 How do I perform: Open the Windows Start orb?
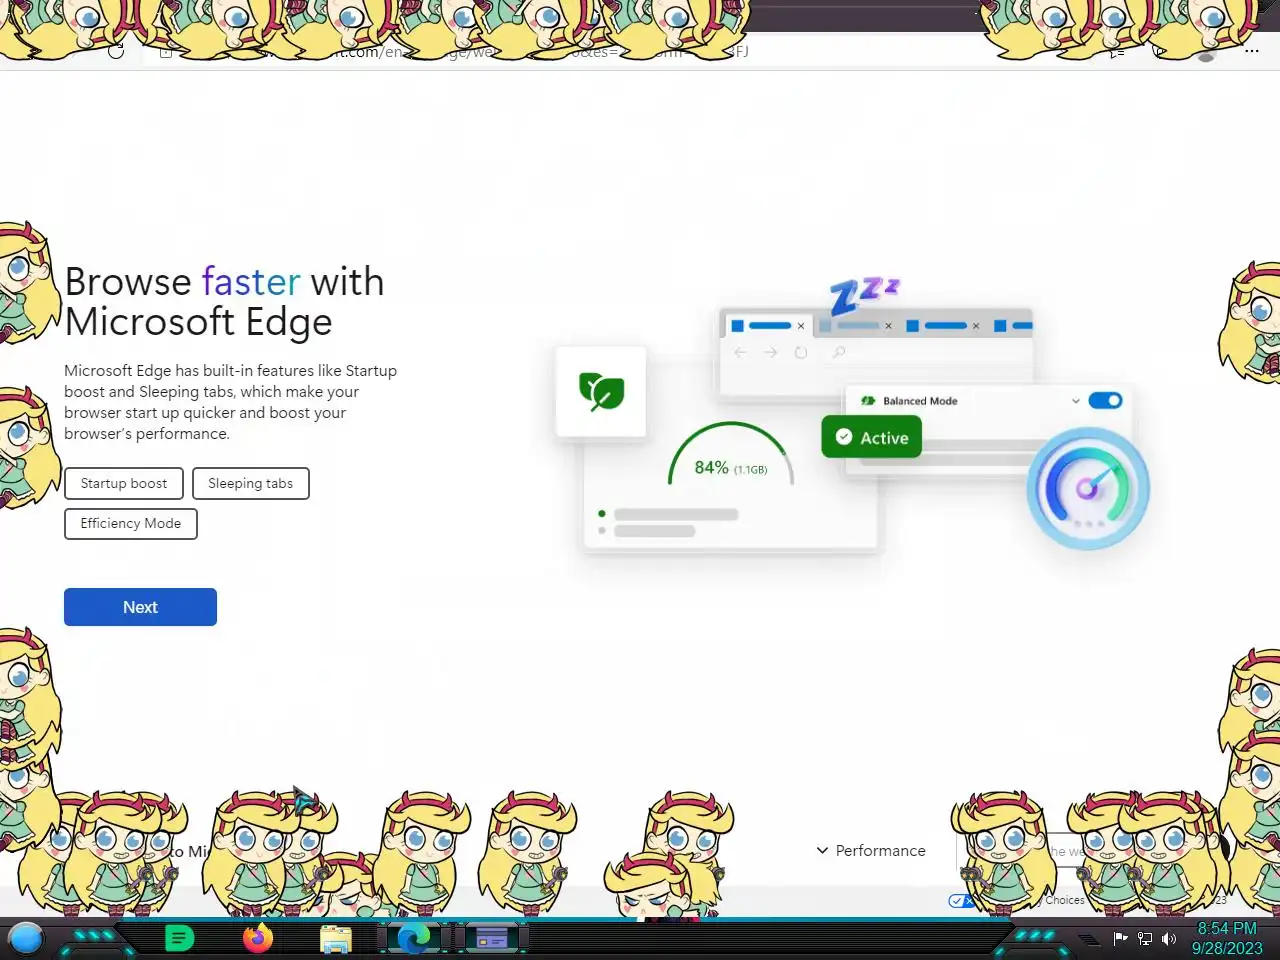click(x=26, y=938)
